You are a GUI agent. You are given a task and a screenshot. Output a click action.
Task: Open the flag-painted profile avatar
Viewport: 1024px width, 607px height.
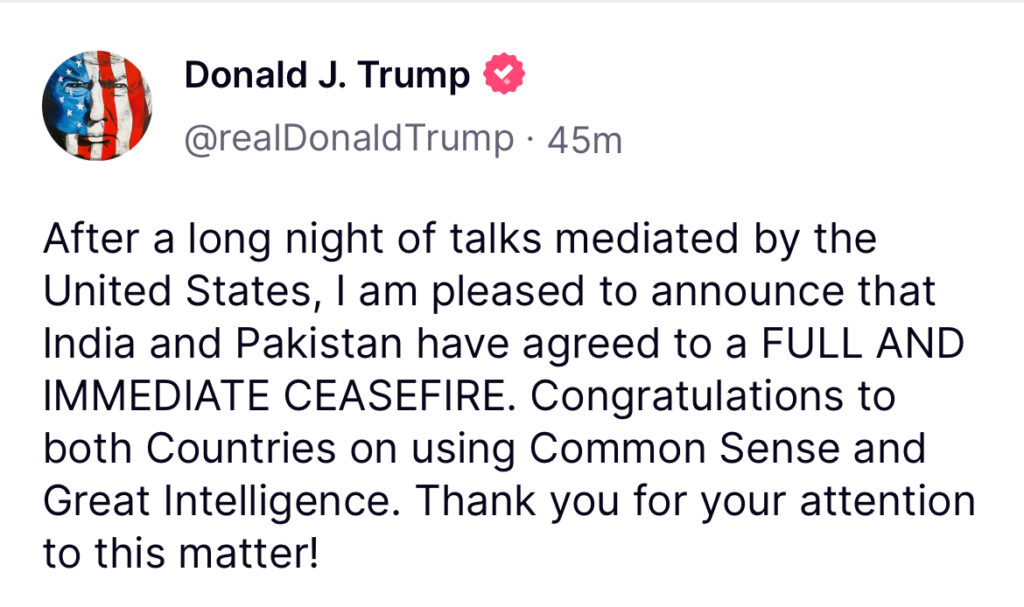click(97, 105)
